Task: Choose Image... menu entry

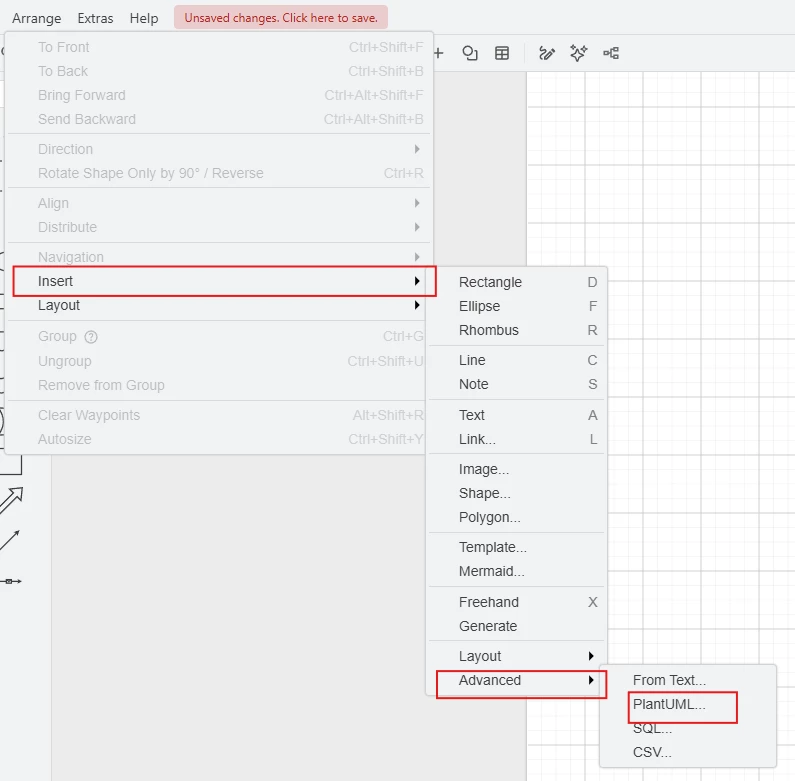Action: click(517, 470)
